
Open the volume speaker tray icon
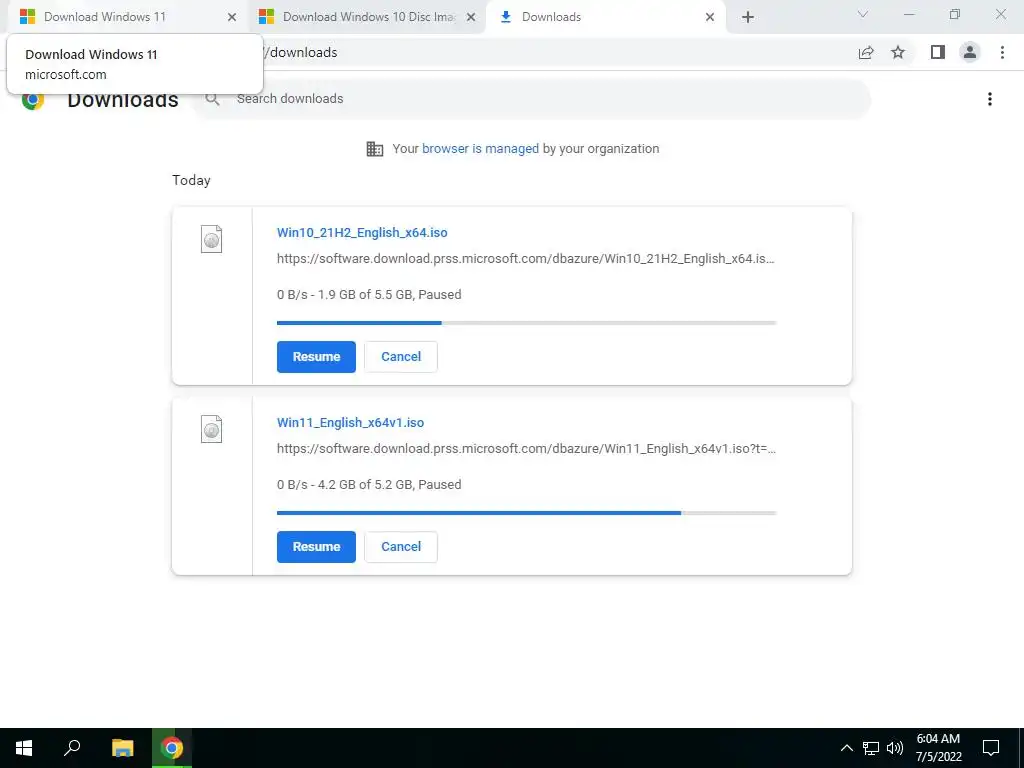[895, 748]
